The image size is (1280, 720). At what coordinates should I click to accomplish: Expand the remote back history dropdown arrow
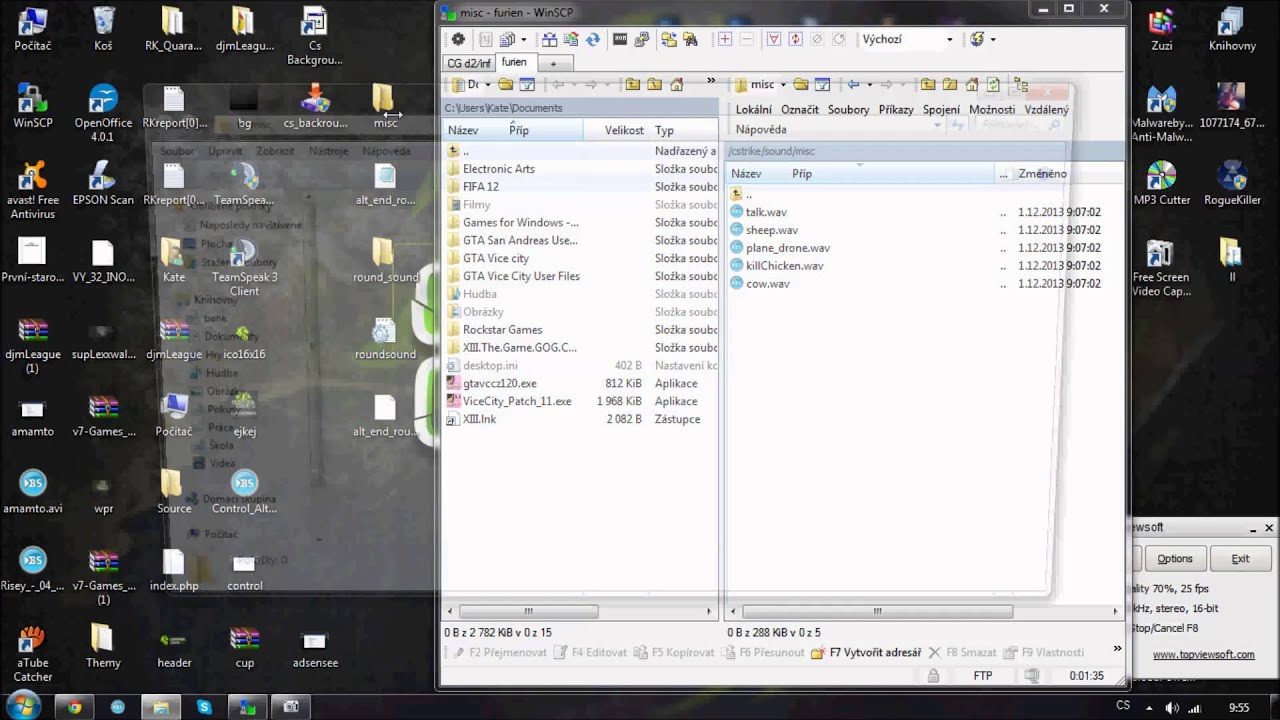pyautogui.click(x=870, y=85)
